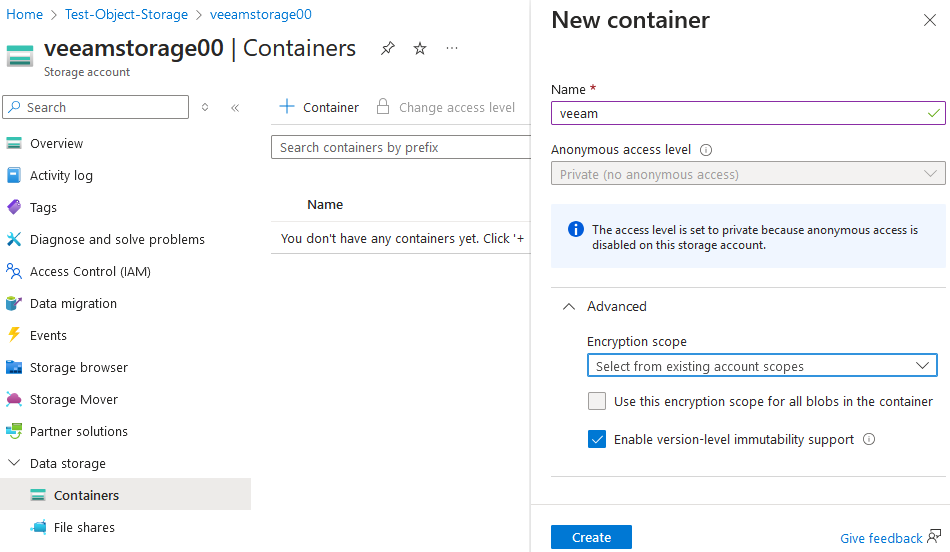Click into the container Name field
950x552 pixels.
(x=748, y=113)
